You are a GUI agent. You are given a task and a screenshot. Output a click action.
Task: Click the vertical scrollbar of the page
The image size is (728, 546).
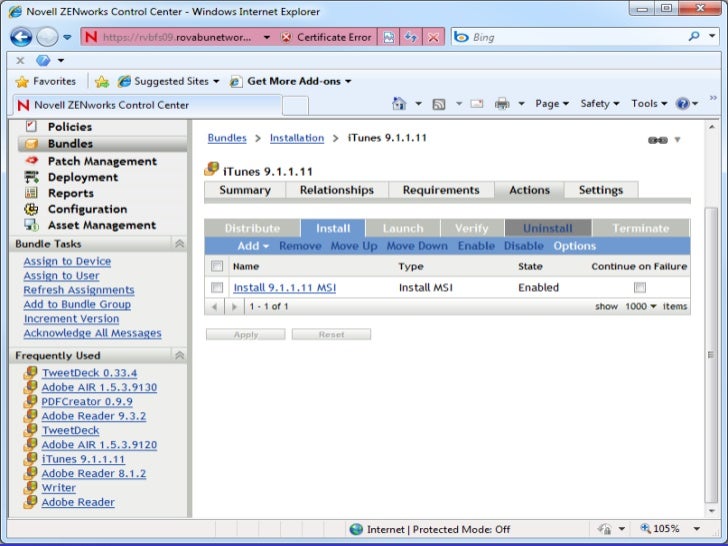point(712,355)
